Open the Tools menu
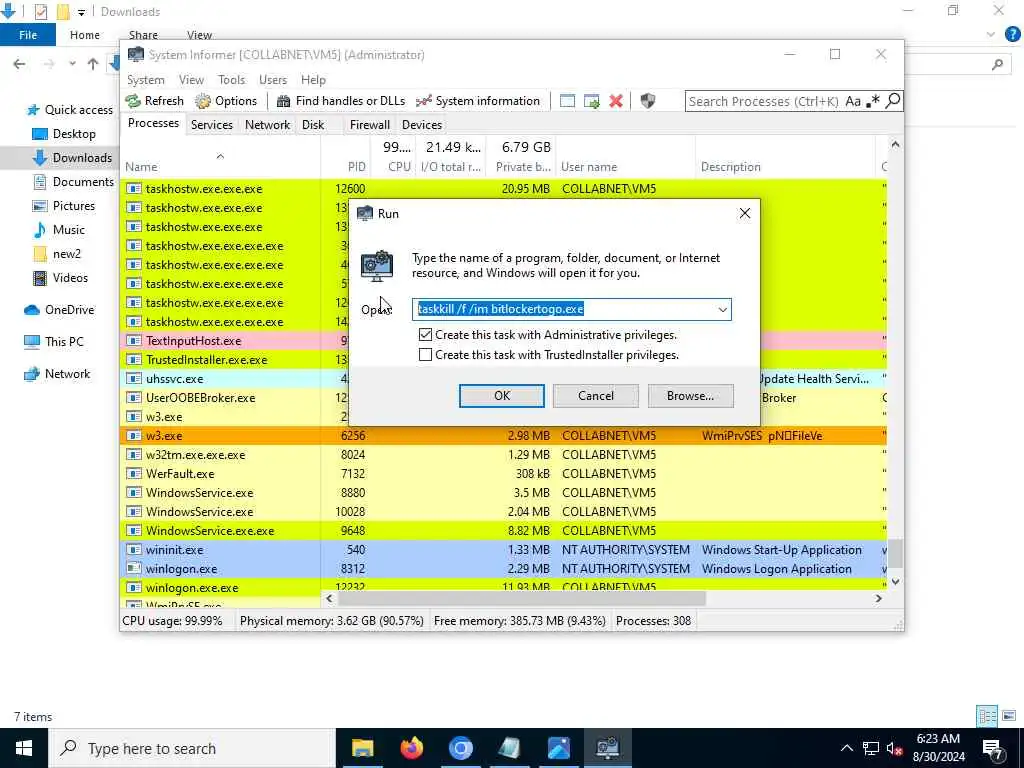This screenshot has width=1024, height=768. pyautogui.click(x=231, y=80)
